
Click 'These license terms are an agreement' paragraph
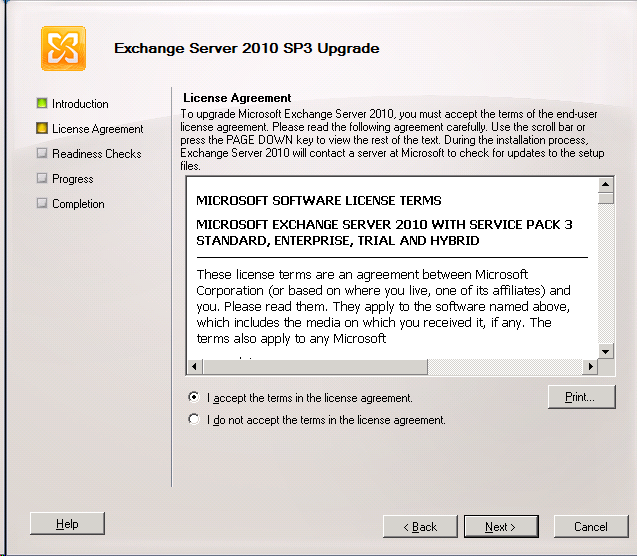[x=384, y=306]
